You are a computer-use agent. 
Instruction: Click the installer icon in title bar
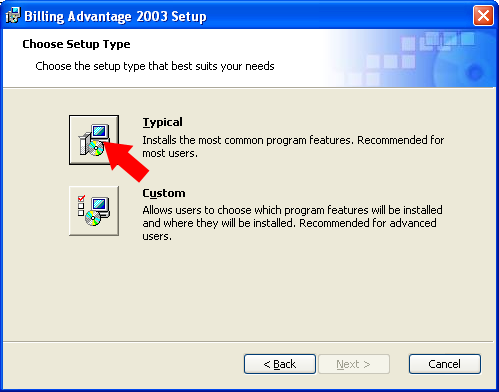tap(13, 15)
